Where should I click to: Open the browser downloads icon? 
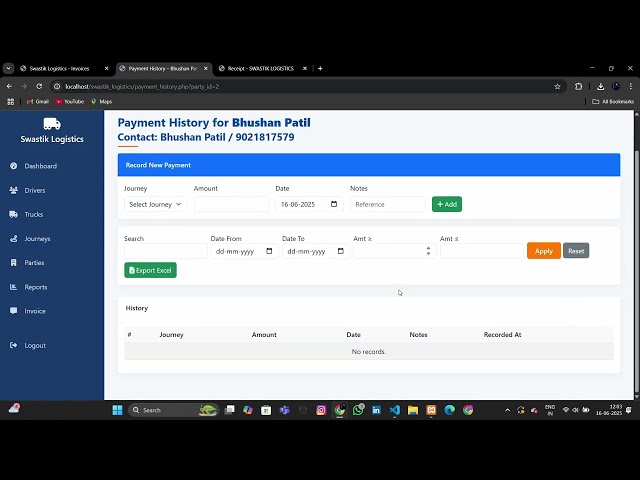pyautogui.click(x=600, y=87)
